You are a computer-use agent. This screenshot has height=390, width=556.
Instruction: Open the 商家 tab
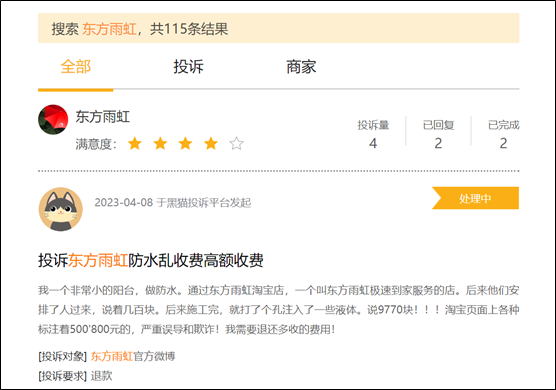coord(301,67)
